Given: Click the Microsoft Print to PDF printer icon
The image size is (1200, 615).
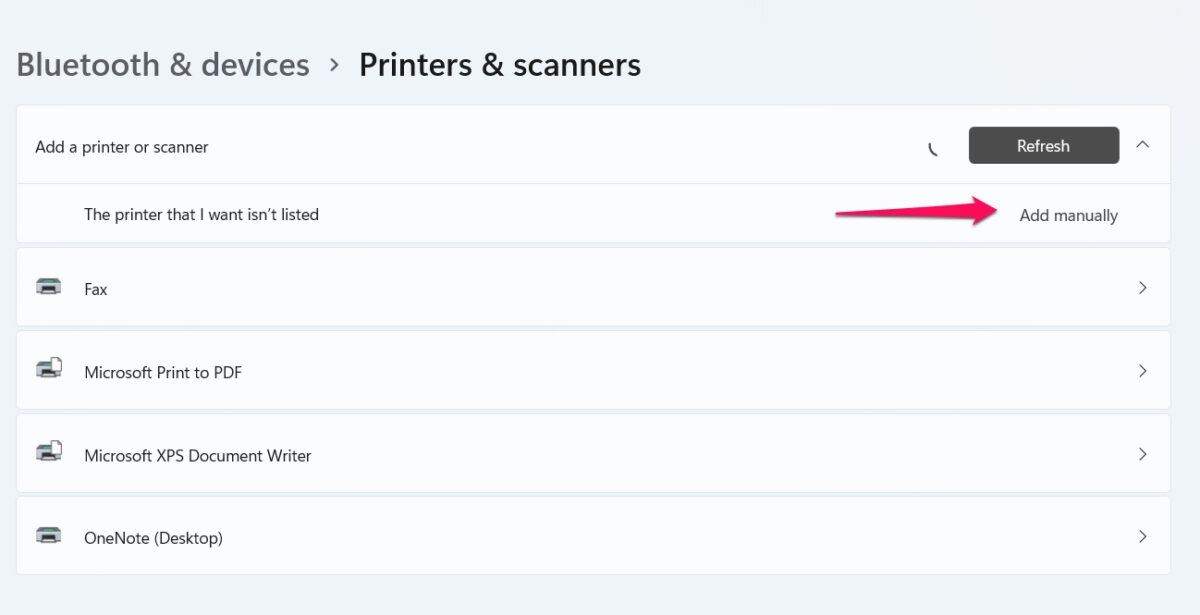Looking at the screenshot, I should [49, 369].
